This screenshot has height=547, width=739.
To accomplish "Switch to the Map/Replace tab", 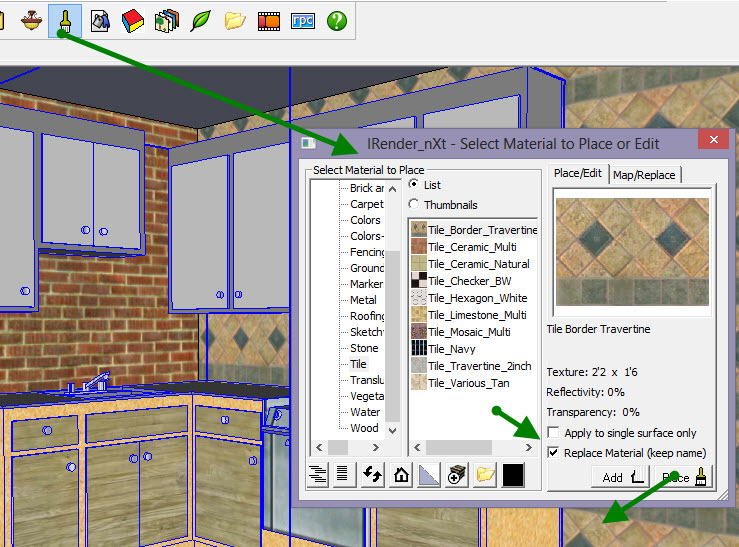I will pos(645,174).
